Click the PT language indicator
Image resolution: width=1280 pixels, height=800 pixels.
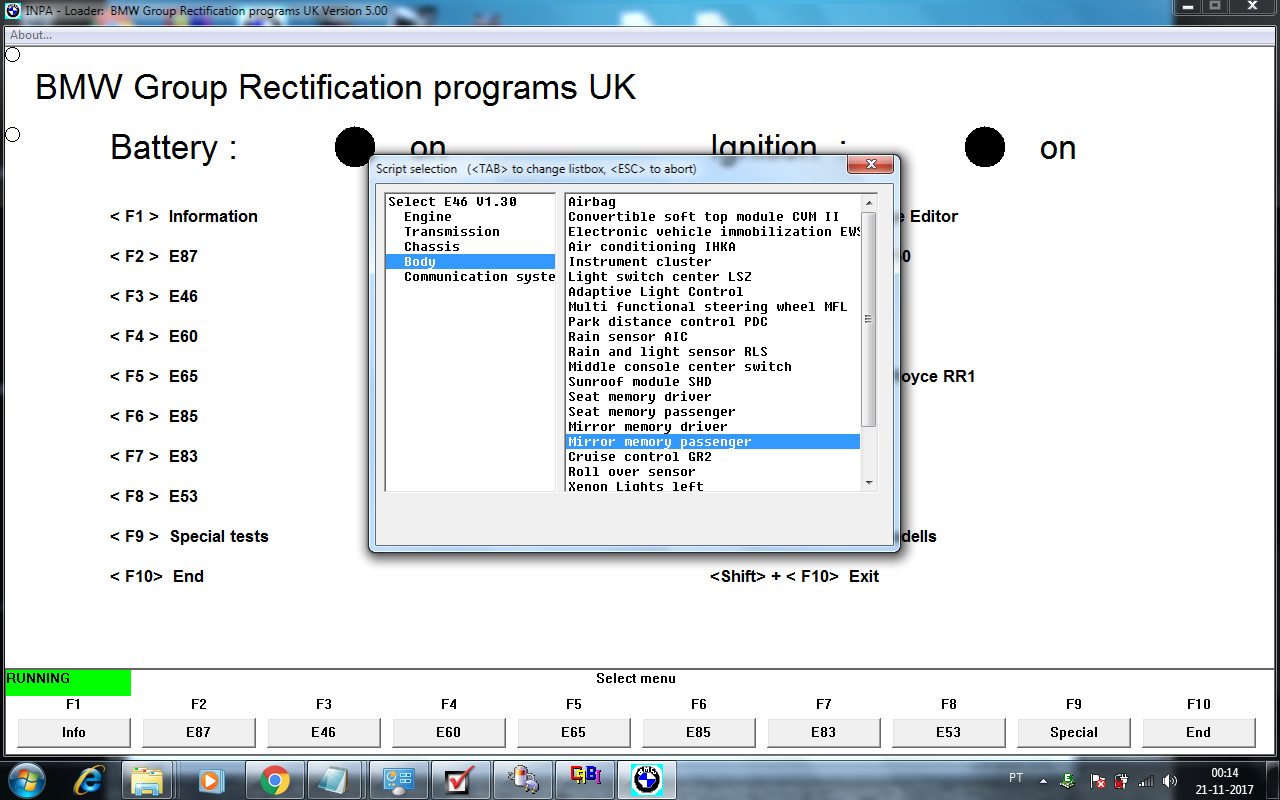point(1016,778)
